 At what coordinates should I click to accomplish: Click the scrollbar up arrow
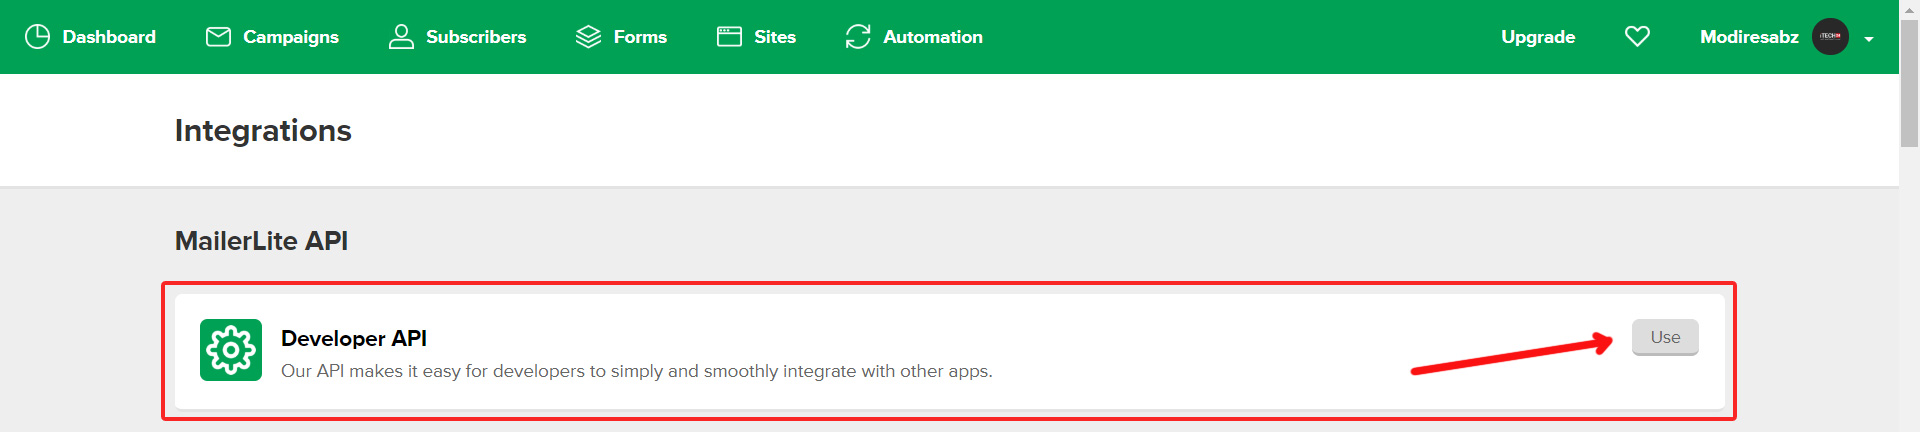pyautogui.click(x=1909, y=9)
